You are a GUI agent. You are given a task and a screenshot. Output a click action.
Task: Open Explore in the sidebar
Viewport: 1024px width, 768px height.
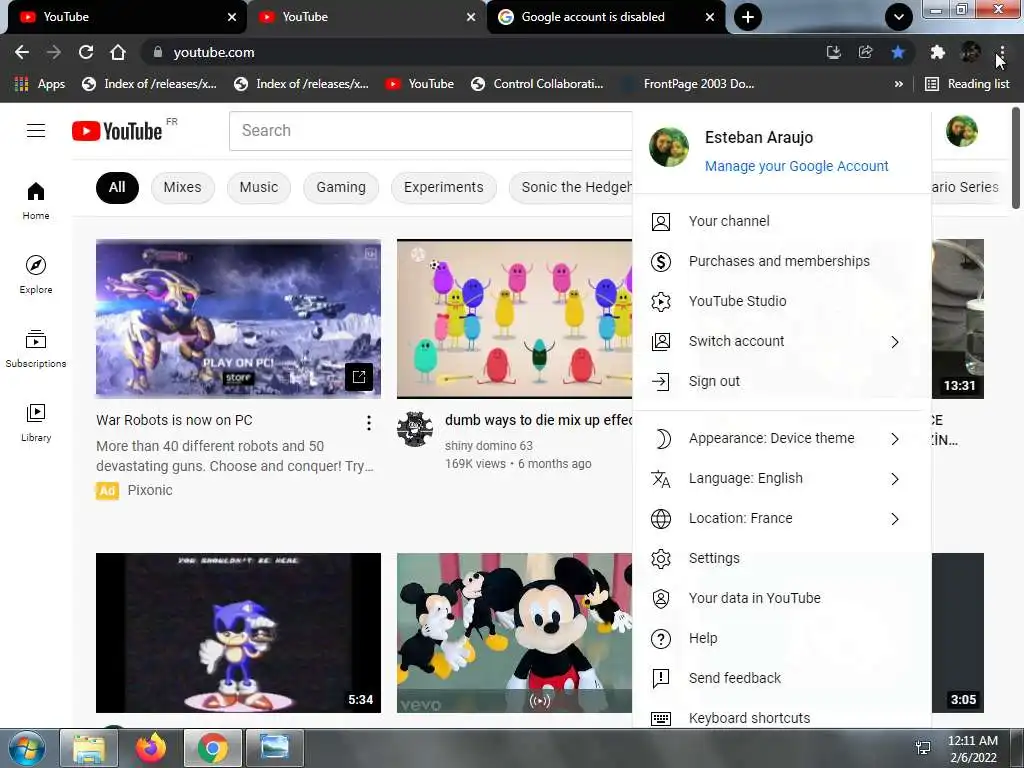pyautogui.click(x=36, y=274)
